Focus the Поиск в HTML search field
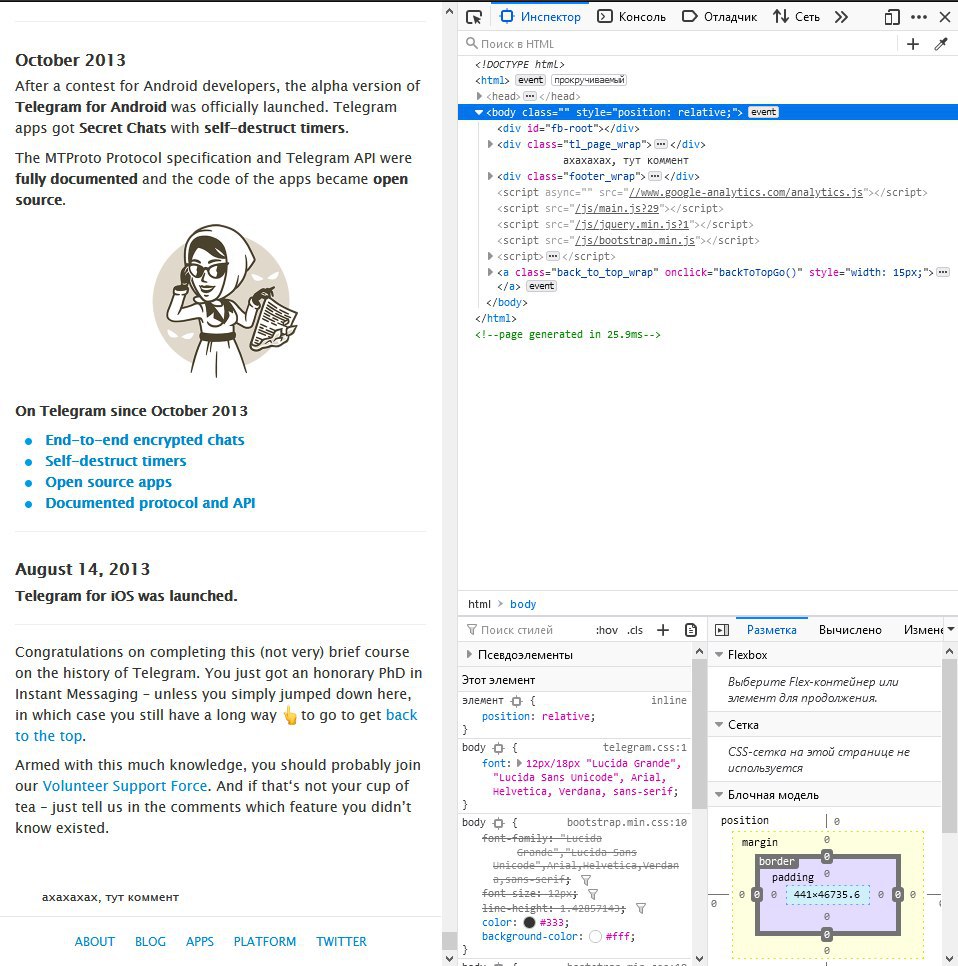958x966 pixels. (678, 44)
